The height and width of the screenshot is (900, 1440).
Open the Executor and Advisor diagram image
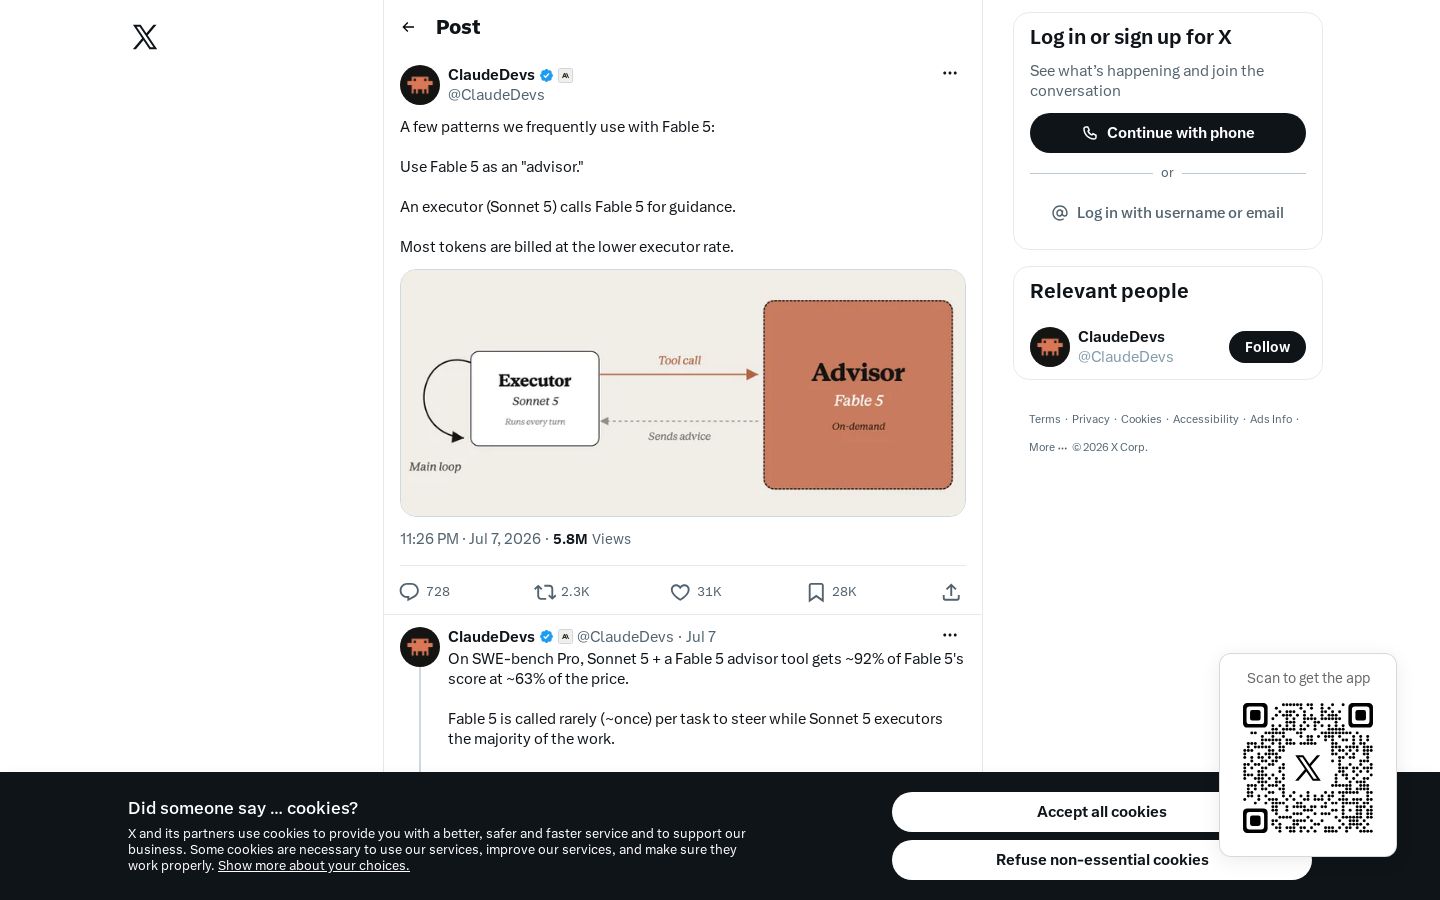(x=683, y=393)
